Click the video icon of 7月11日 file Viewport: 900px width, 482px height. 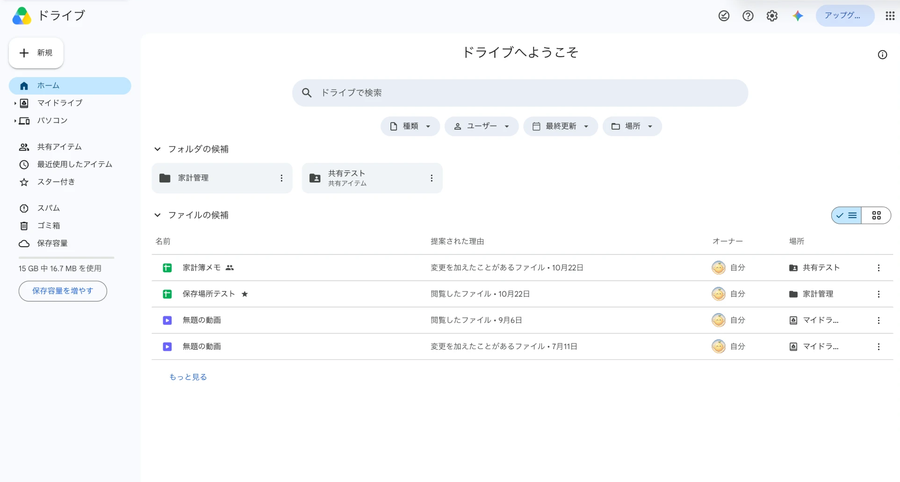click(167, 347)
